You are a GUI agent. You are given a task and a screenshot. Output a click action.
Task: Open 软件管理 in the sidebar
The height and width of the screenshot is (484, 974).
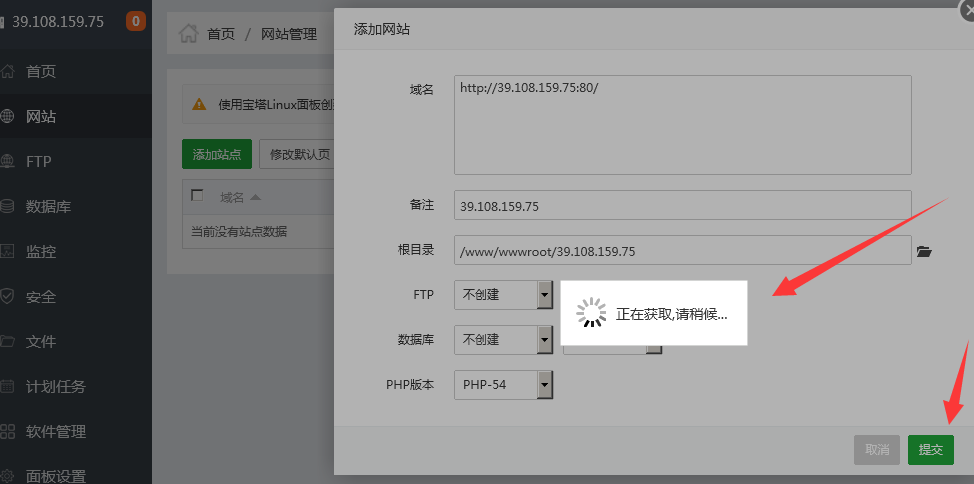point(76,431)
